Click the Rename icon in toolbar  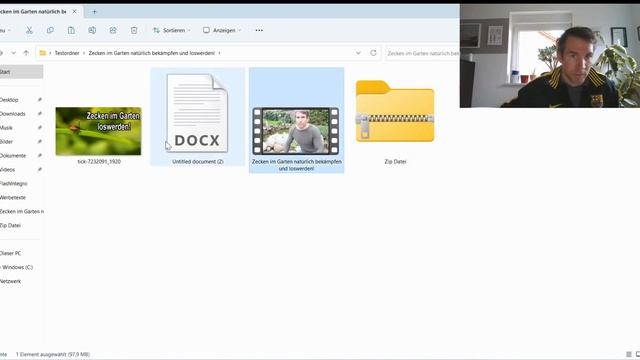92,30
